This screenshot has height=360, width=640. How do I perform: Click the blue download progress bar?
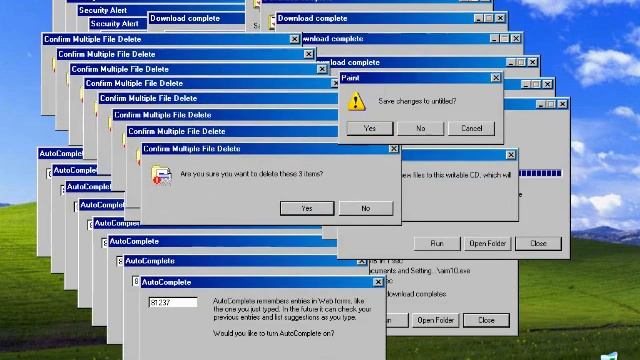pos(540,173)
